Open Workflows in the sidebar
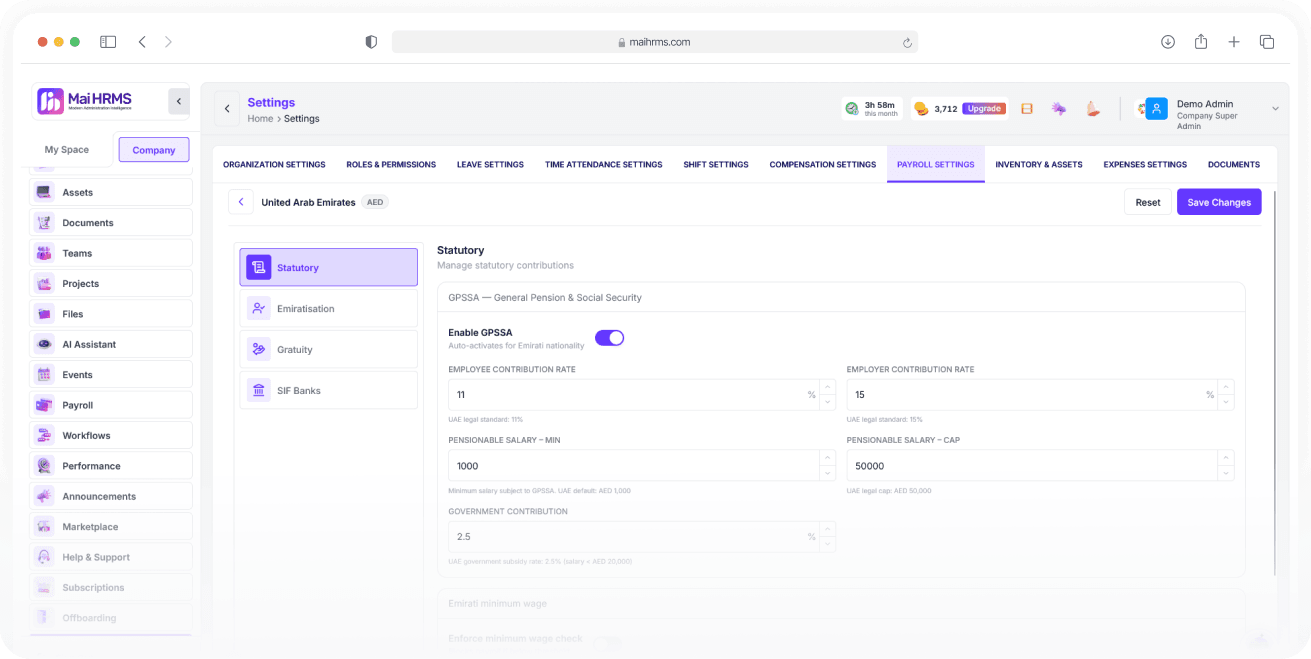This screenshot has width=1311, height=659. 111,436
